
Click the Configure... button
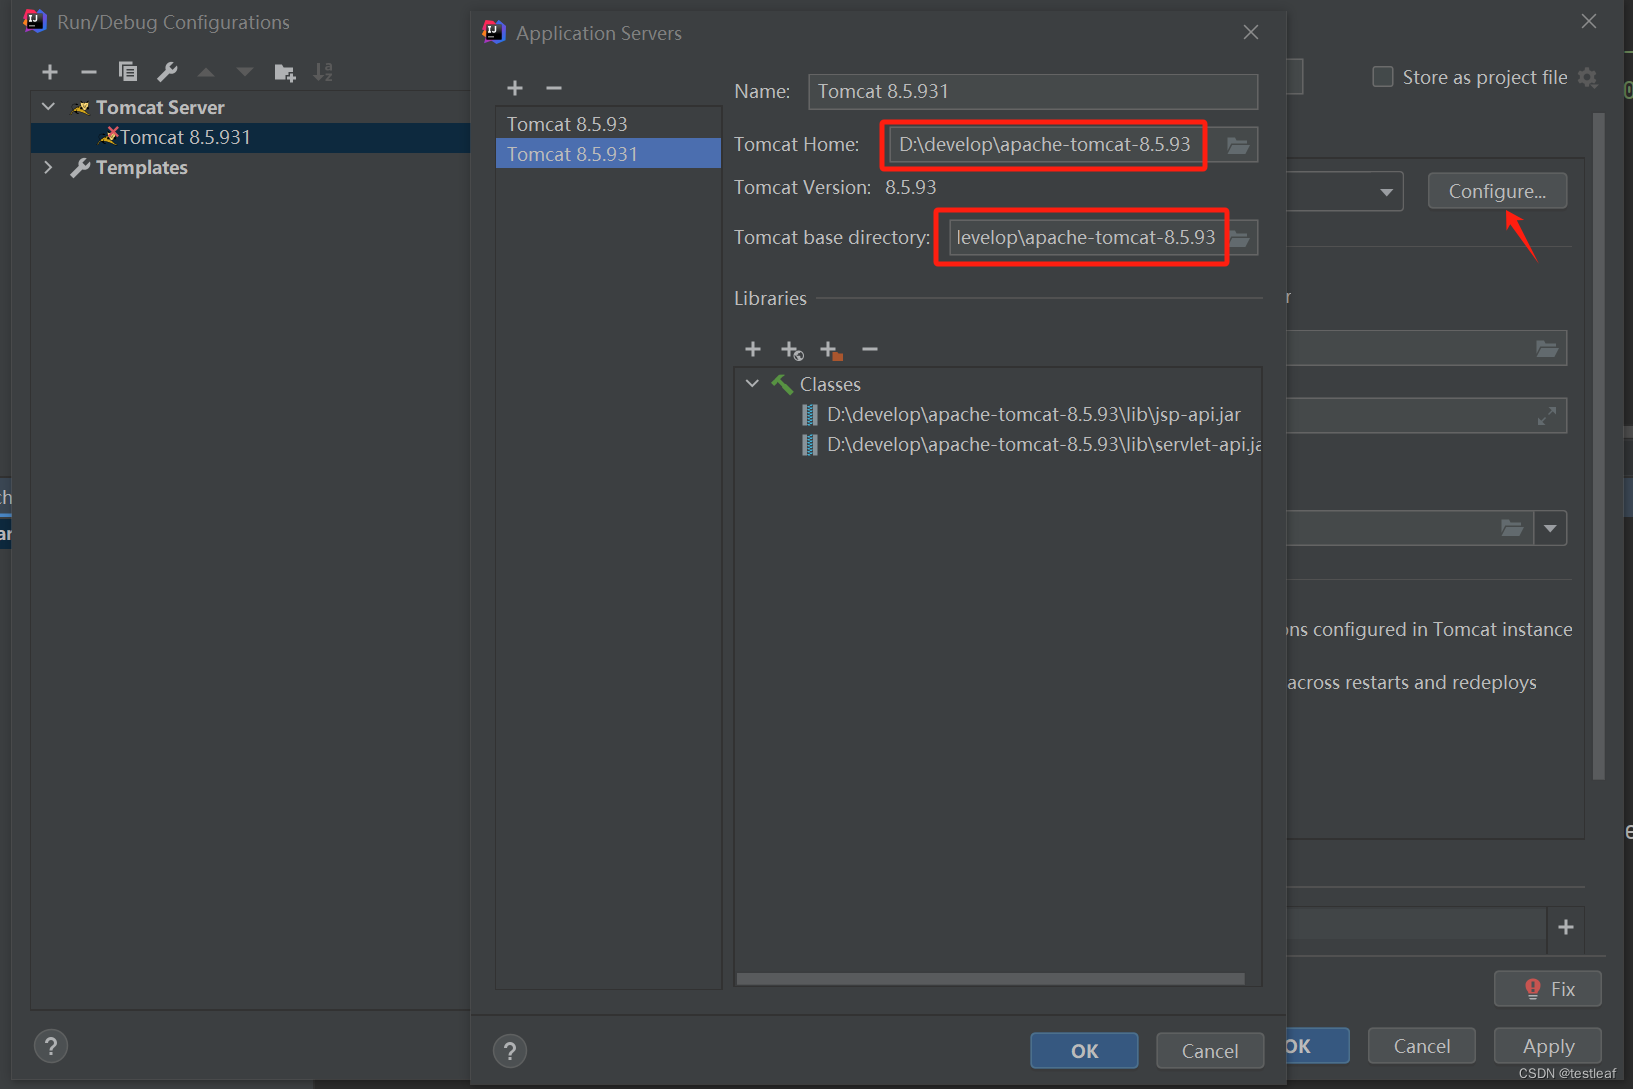1497,191
